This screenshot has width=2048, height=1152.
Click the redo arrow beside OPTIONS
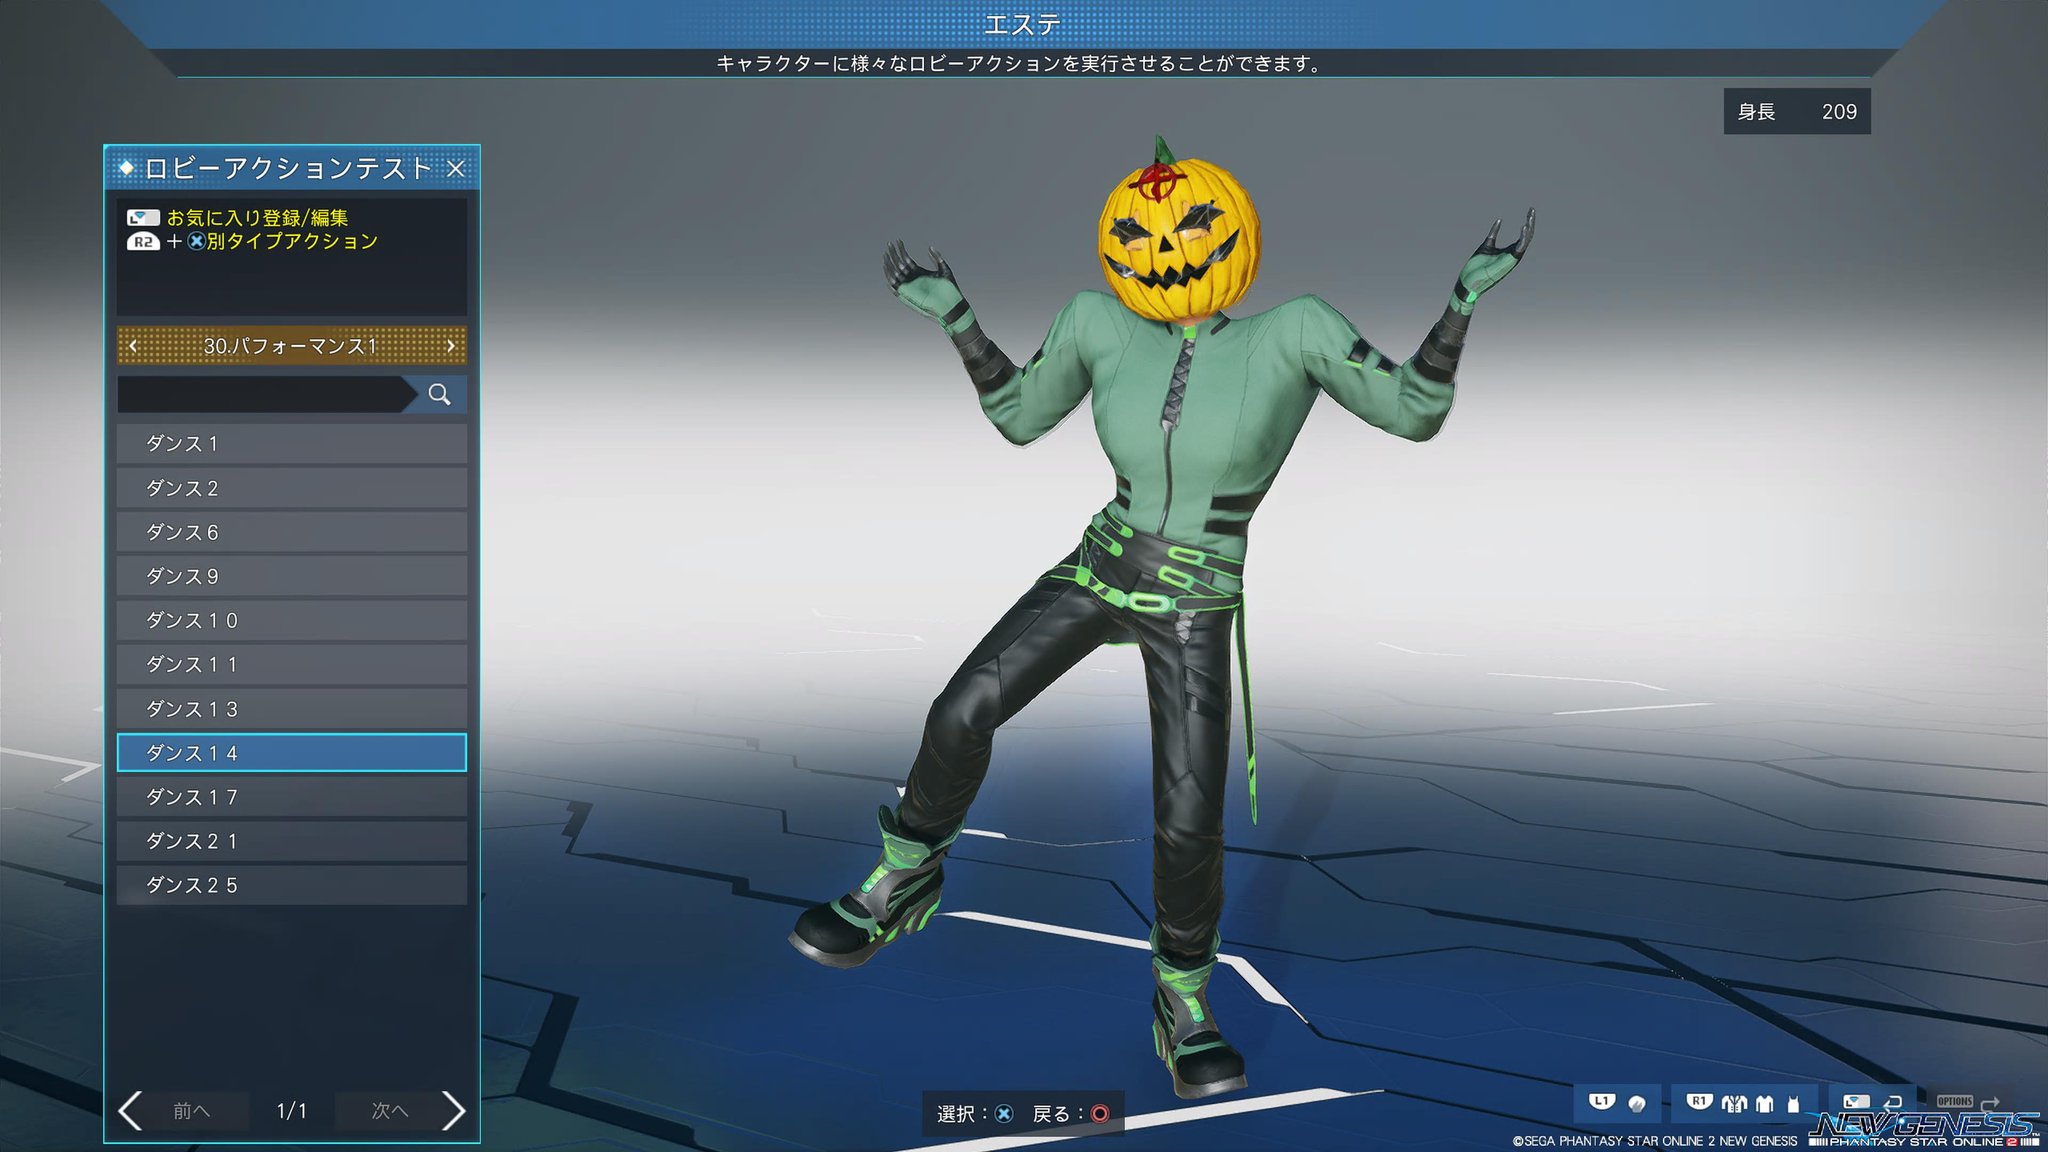(x=1989, y=1104)
